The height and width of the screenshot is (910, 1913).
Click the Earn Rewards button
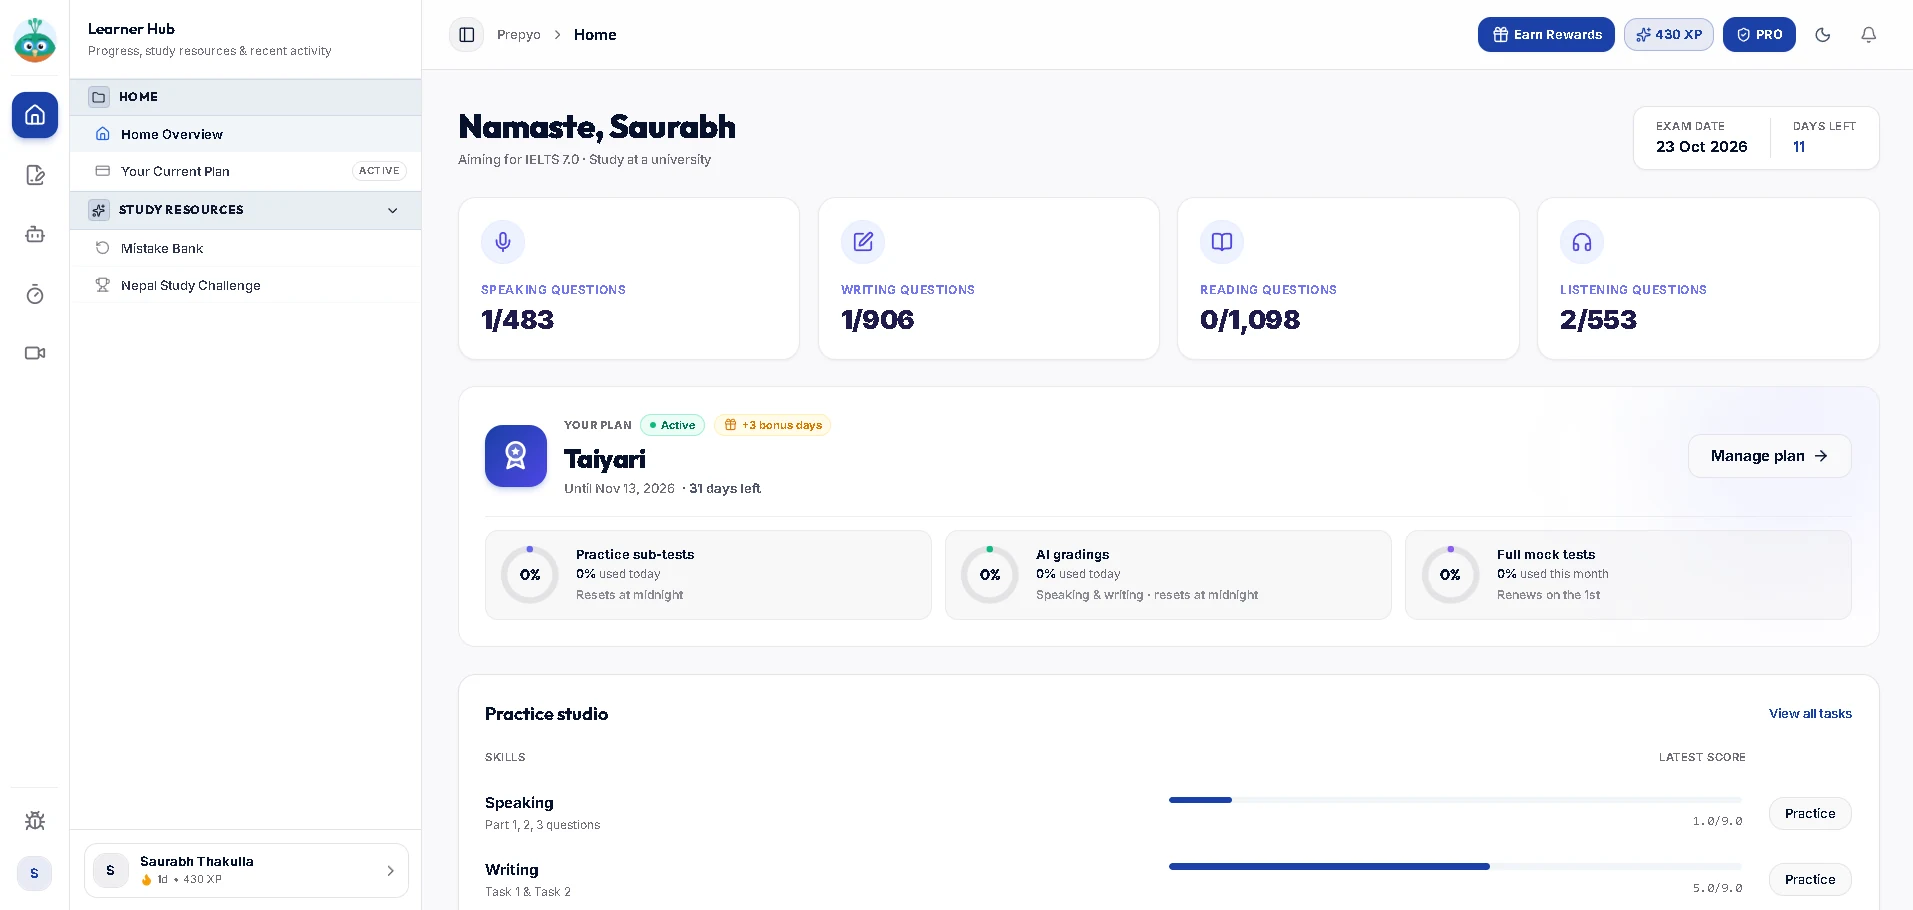pyautogui.click(x=1546, y=35)
